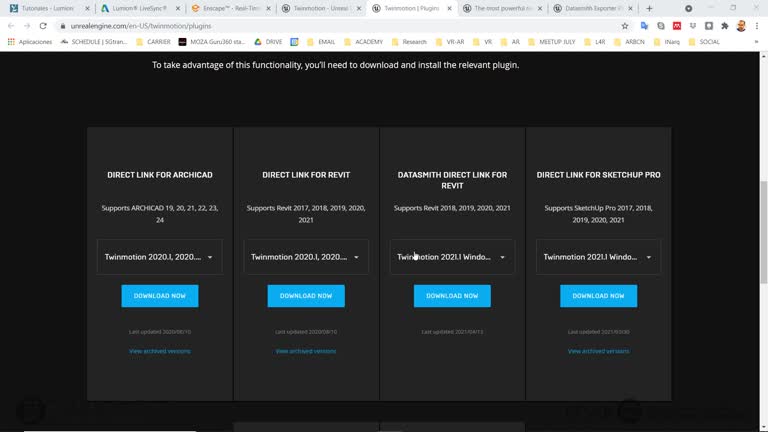Click the browser back arrow
The height and width of the screenshot is (432, 768).
(11, 26)
